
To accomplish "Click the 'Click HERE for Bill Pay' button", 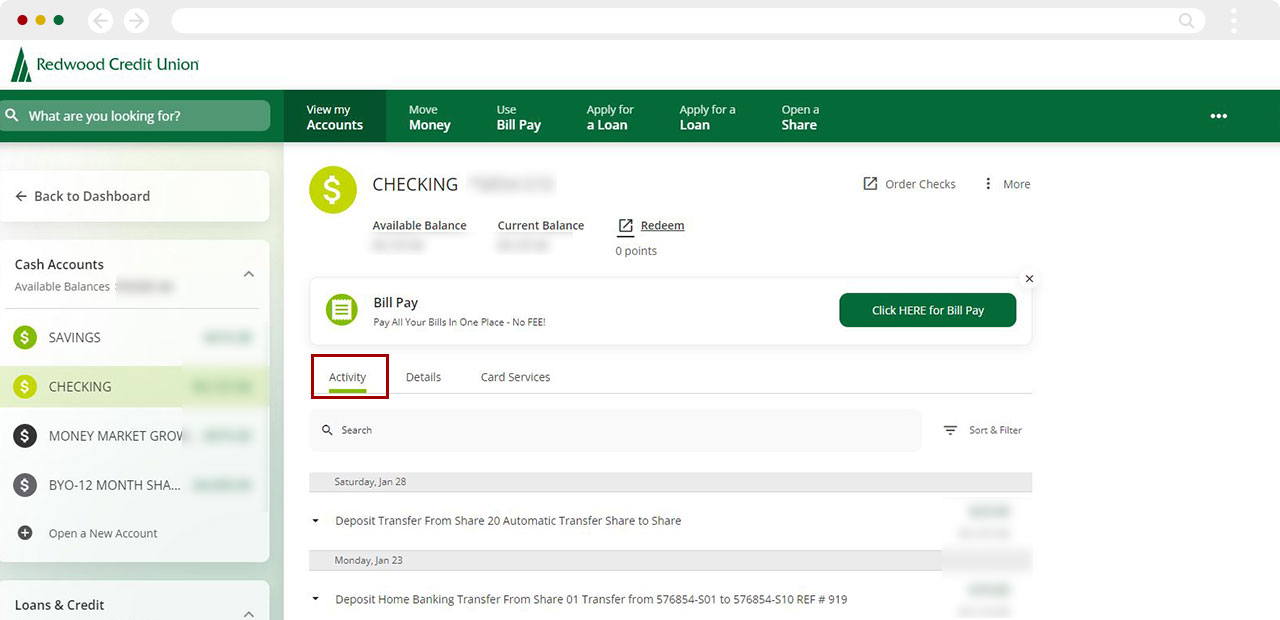I will pyautogui.click(x=928, y=310).
